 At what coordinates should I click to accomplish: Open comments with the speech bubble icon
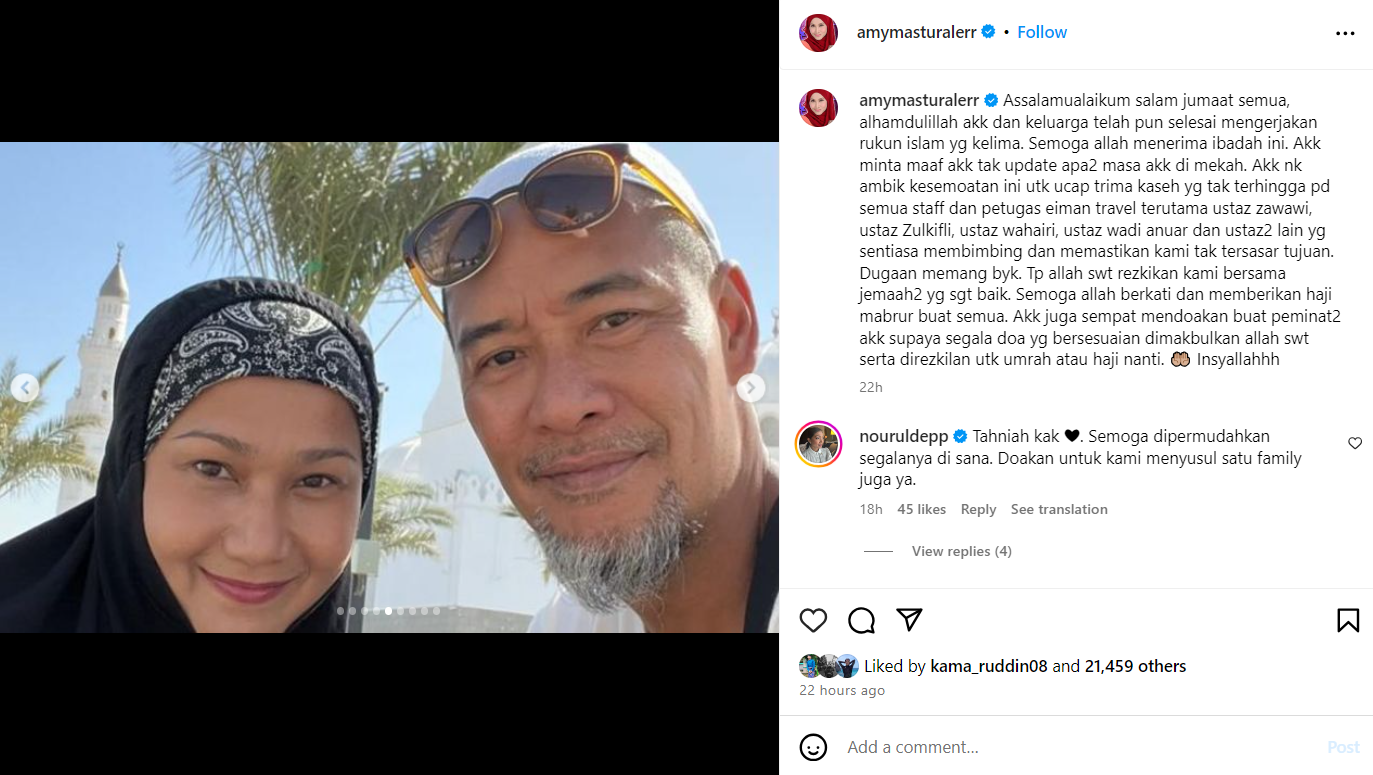[861, 621]
